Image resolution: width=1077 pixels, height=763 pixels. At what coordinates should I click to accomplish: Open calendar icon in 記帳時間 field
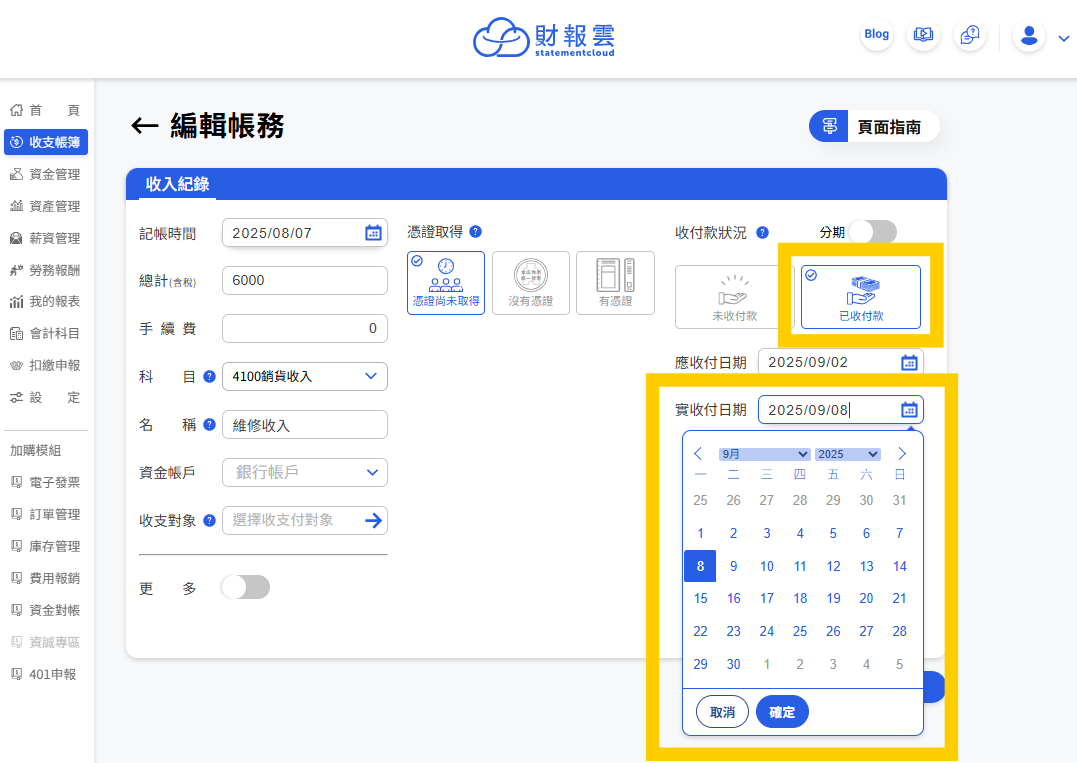pos(373,233)
